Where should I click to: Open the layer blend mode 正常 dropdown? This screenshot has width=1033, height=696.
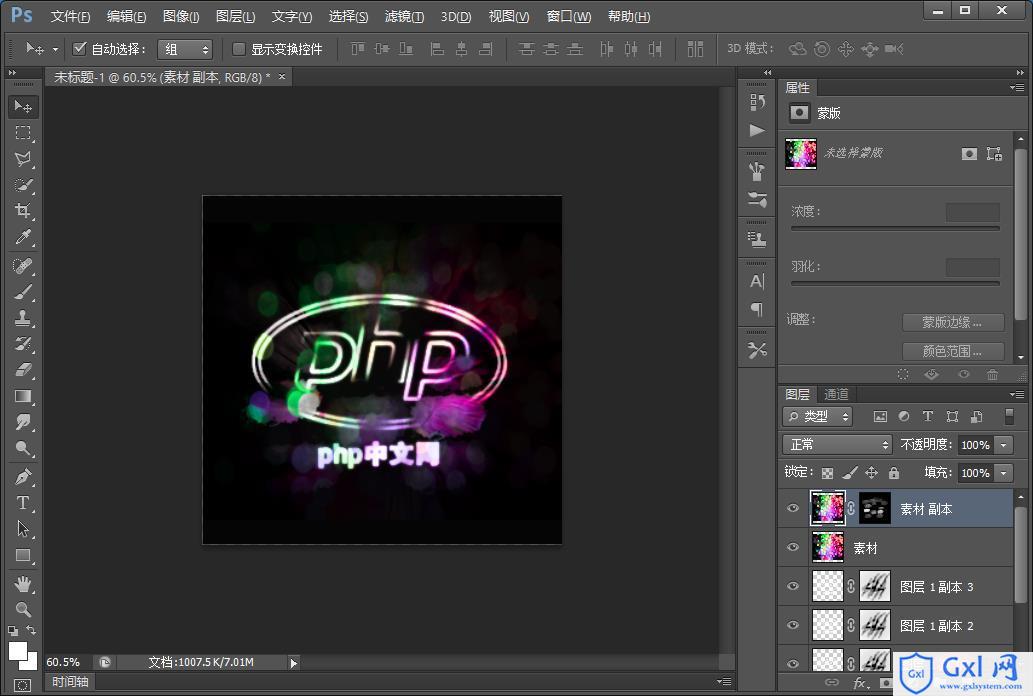(x=837, y=444)
